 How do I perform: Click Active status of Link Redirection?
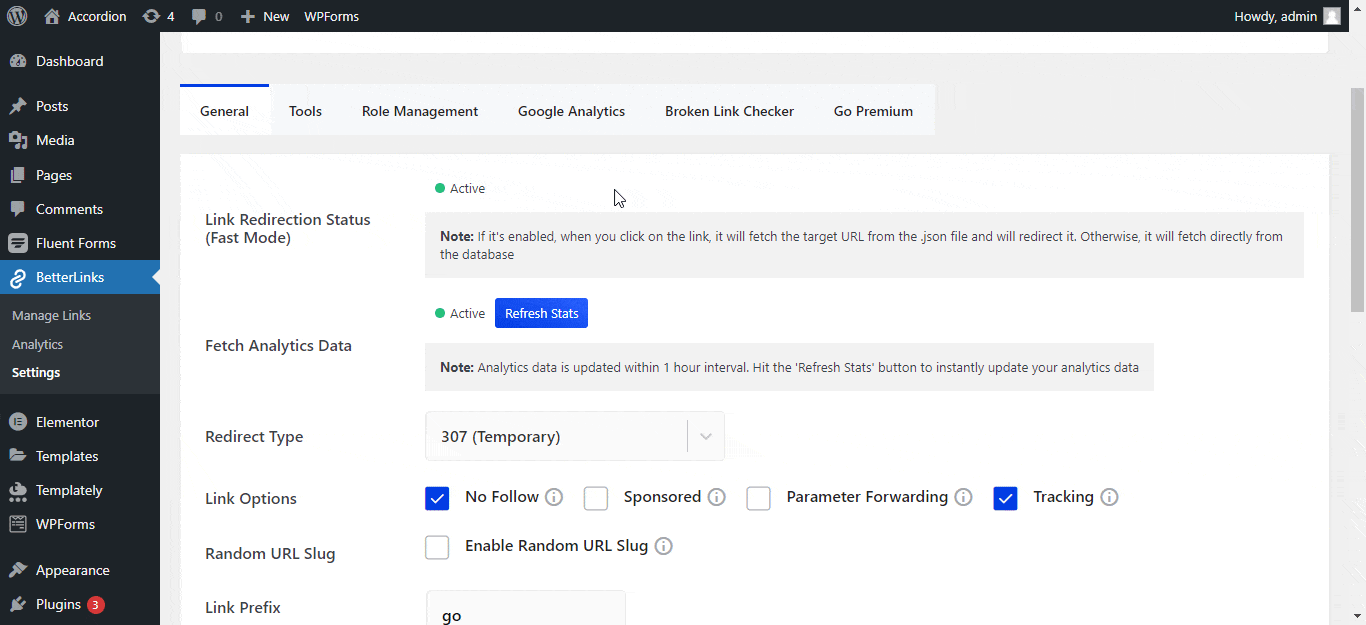pyautogui.click(x=460, y=188)
